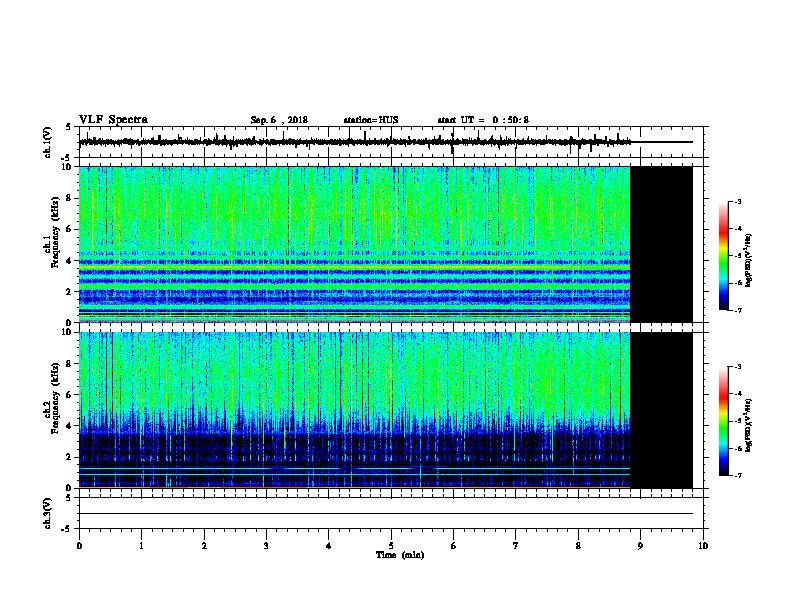Click the "4" minute tick label
This screenshot has width=792, height=612.
329,546
